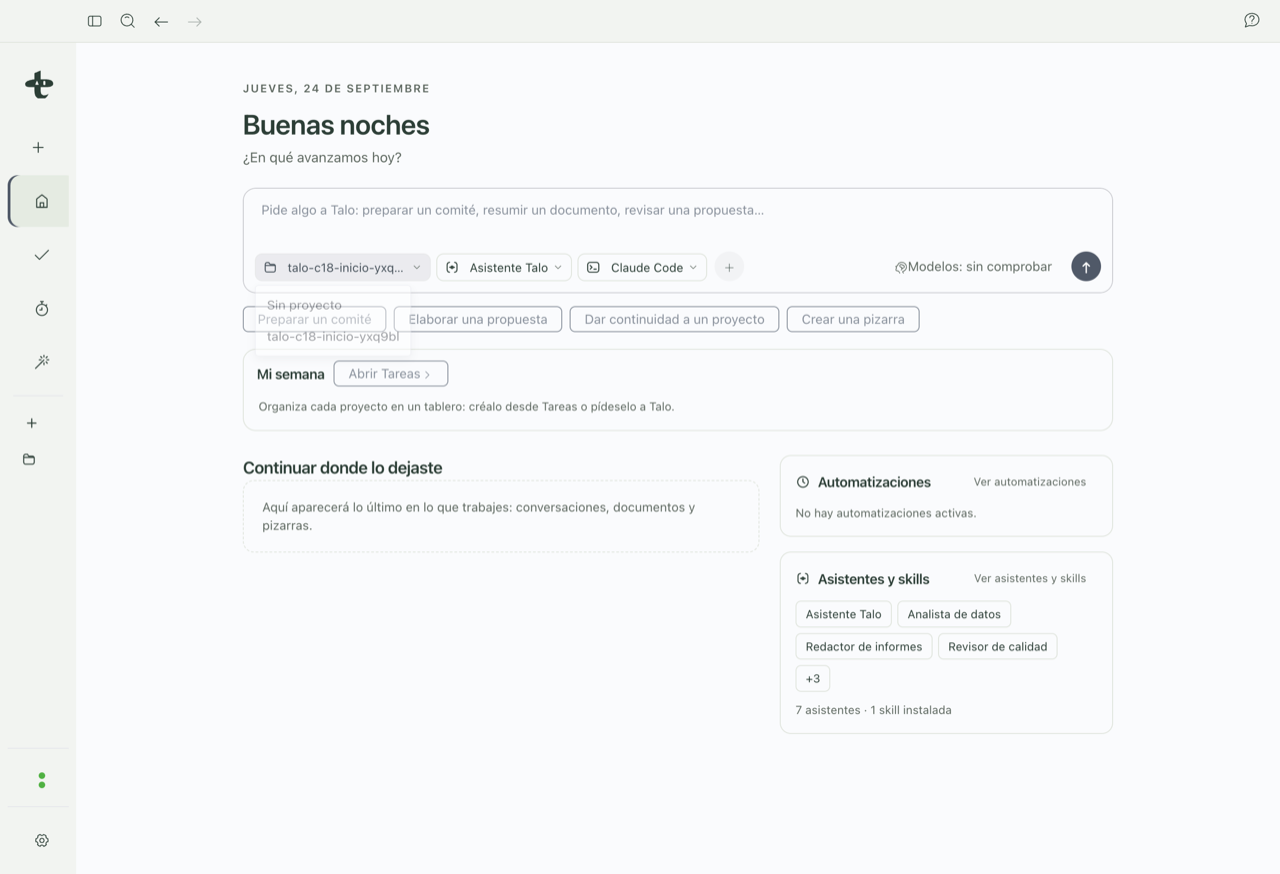This screenshot has height=874, width=1280.
Task: Click the upper plus icon in the sidebar
Action: 38,147
